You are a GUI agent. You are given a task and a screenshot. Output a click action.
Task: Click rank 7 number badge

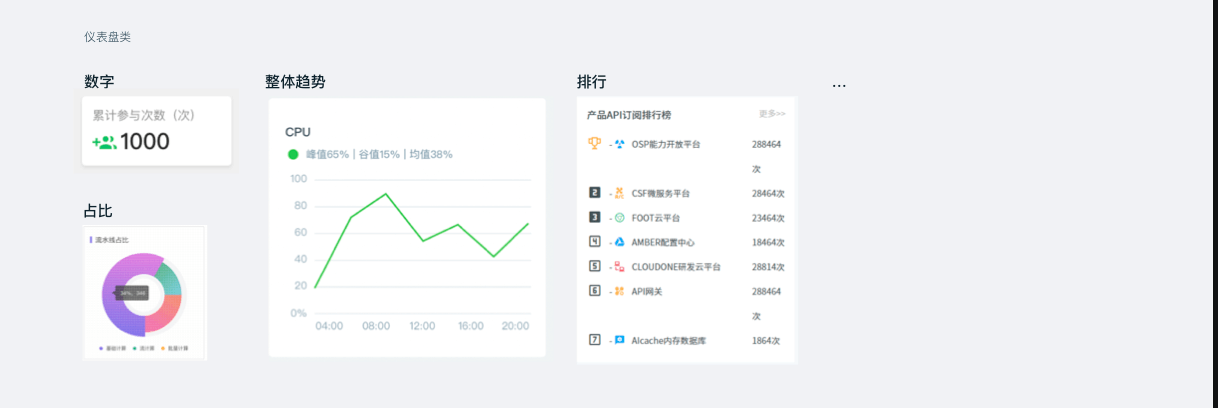(x=595, y=340)
